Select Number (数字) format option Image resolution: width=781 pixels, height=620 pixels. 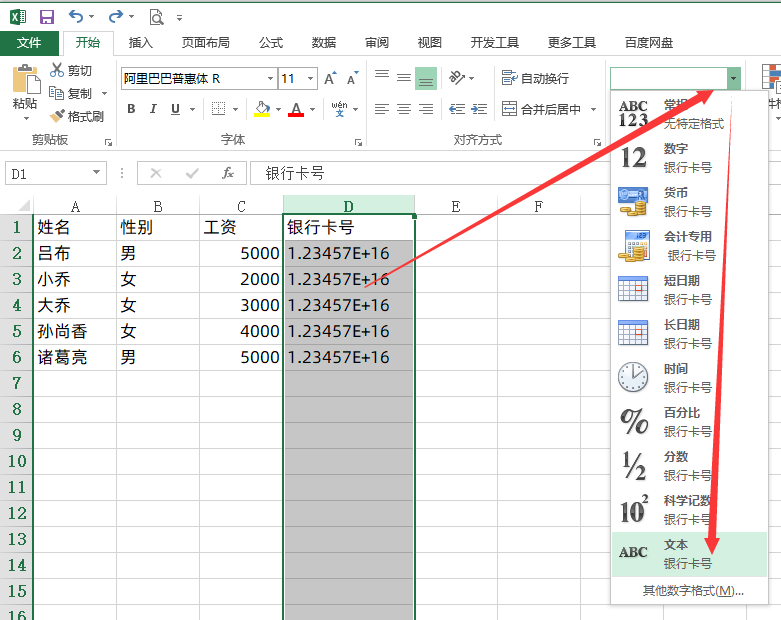pos(689,158)
